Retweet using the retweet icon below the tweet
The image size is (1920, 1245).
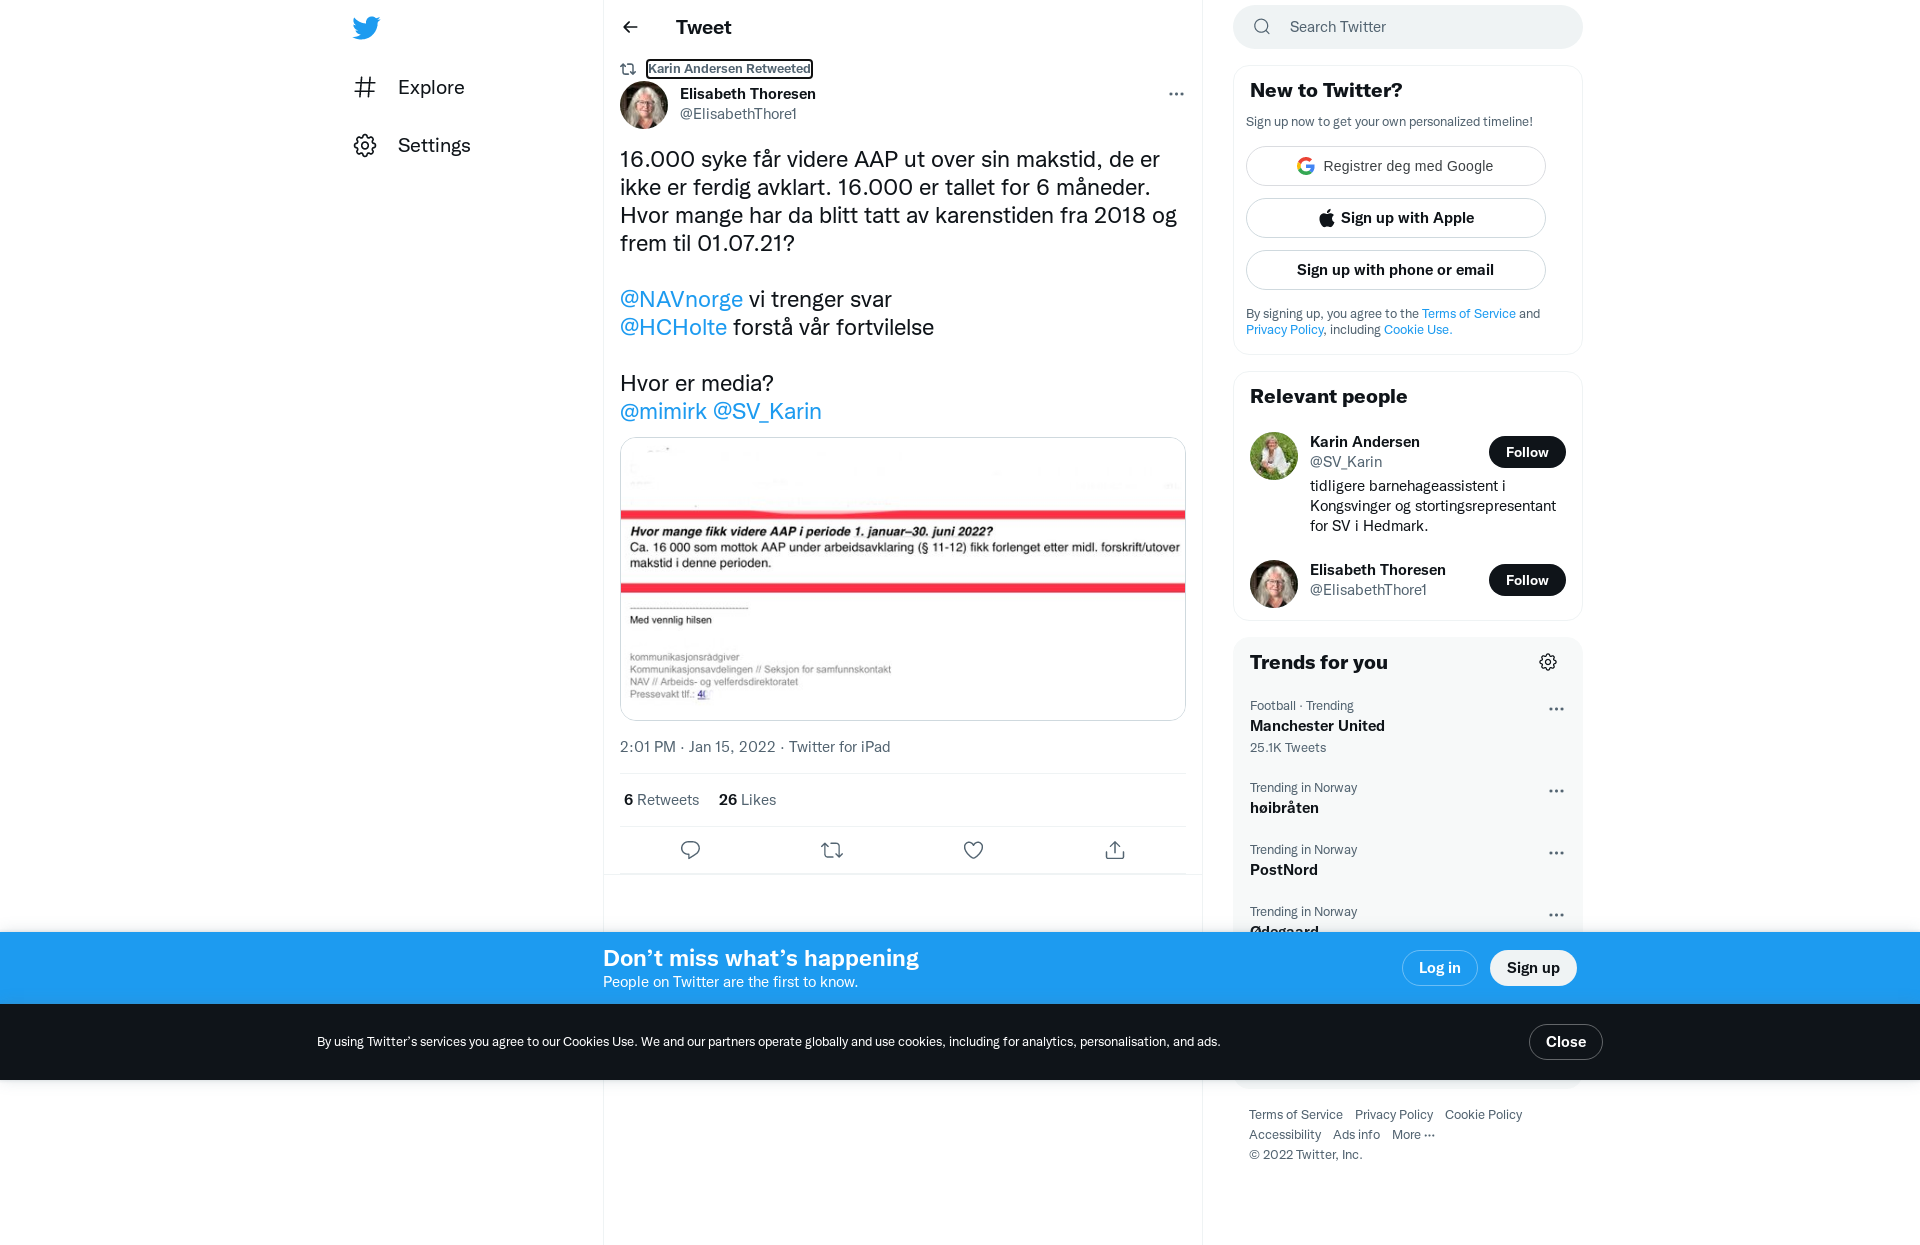pos(832,850)
